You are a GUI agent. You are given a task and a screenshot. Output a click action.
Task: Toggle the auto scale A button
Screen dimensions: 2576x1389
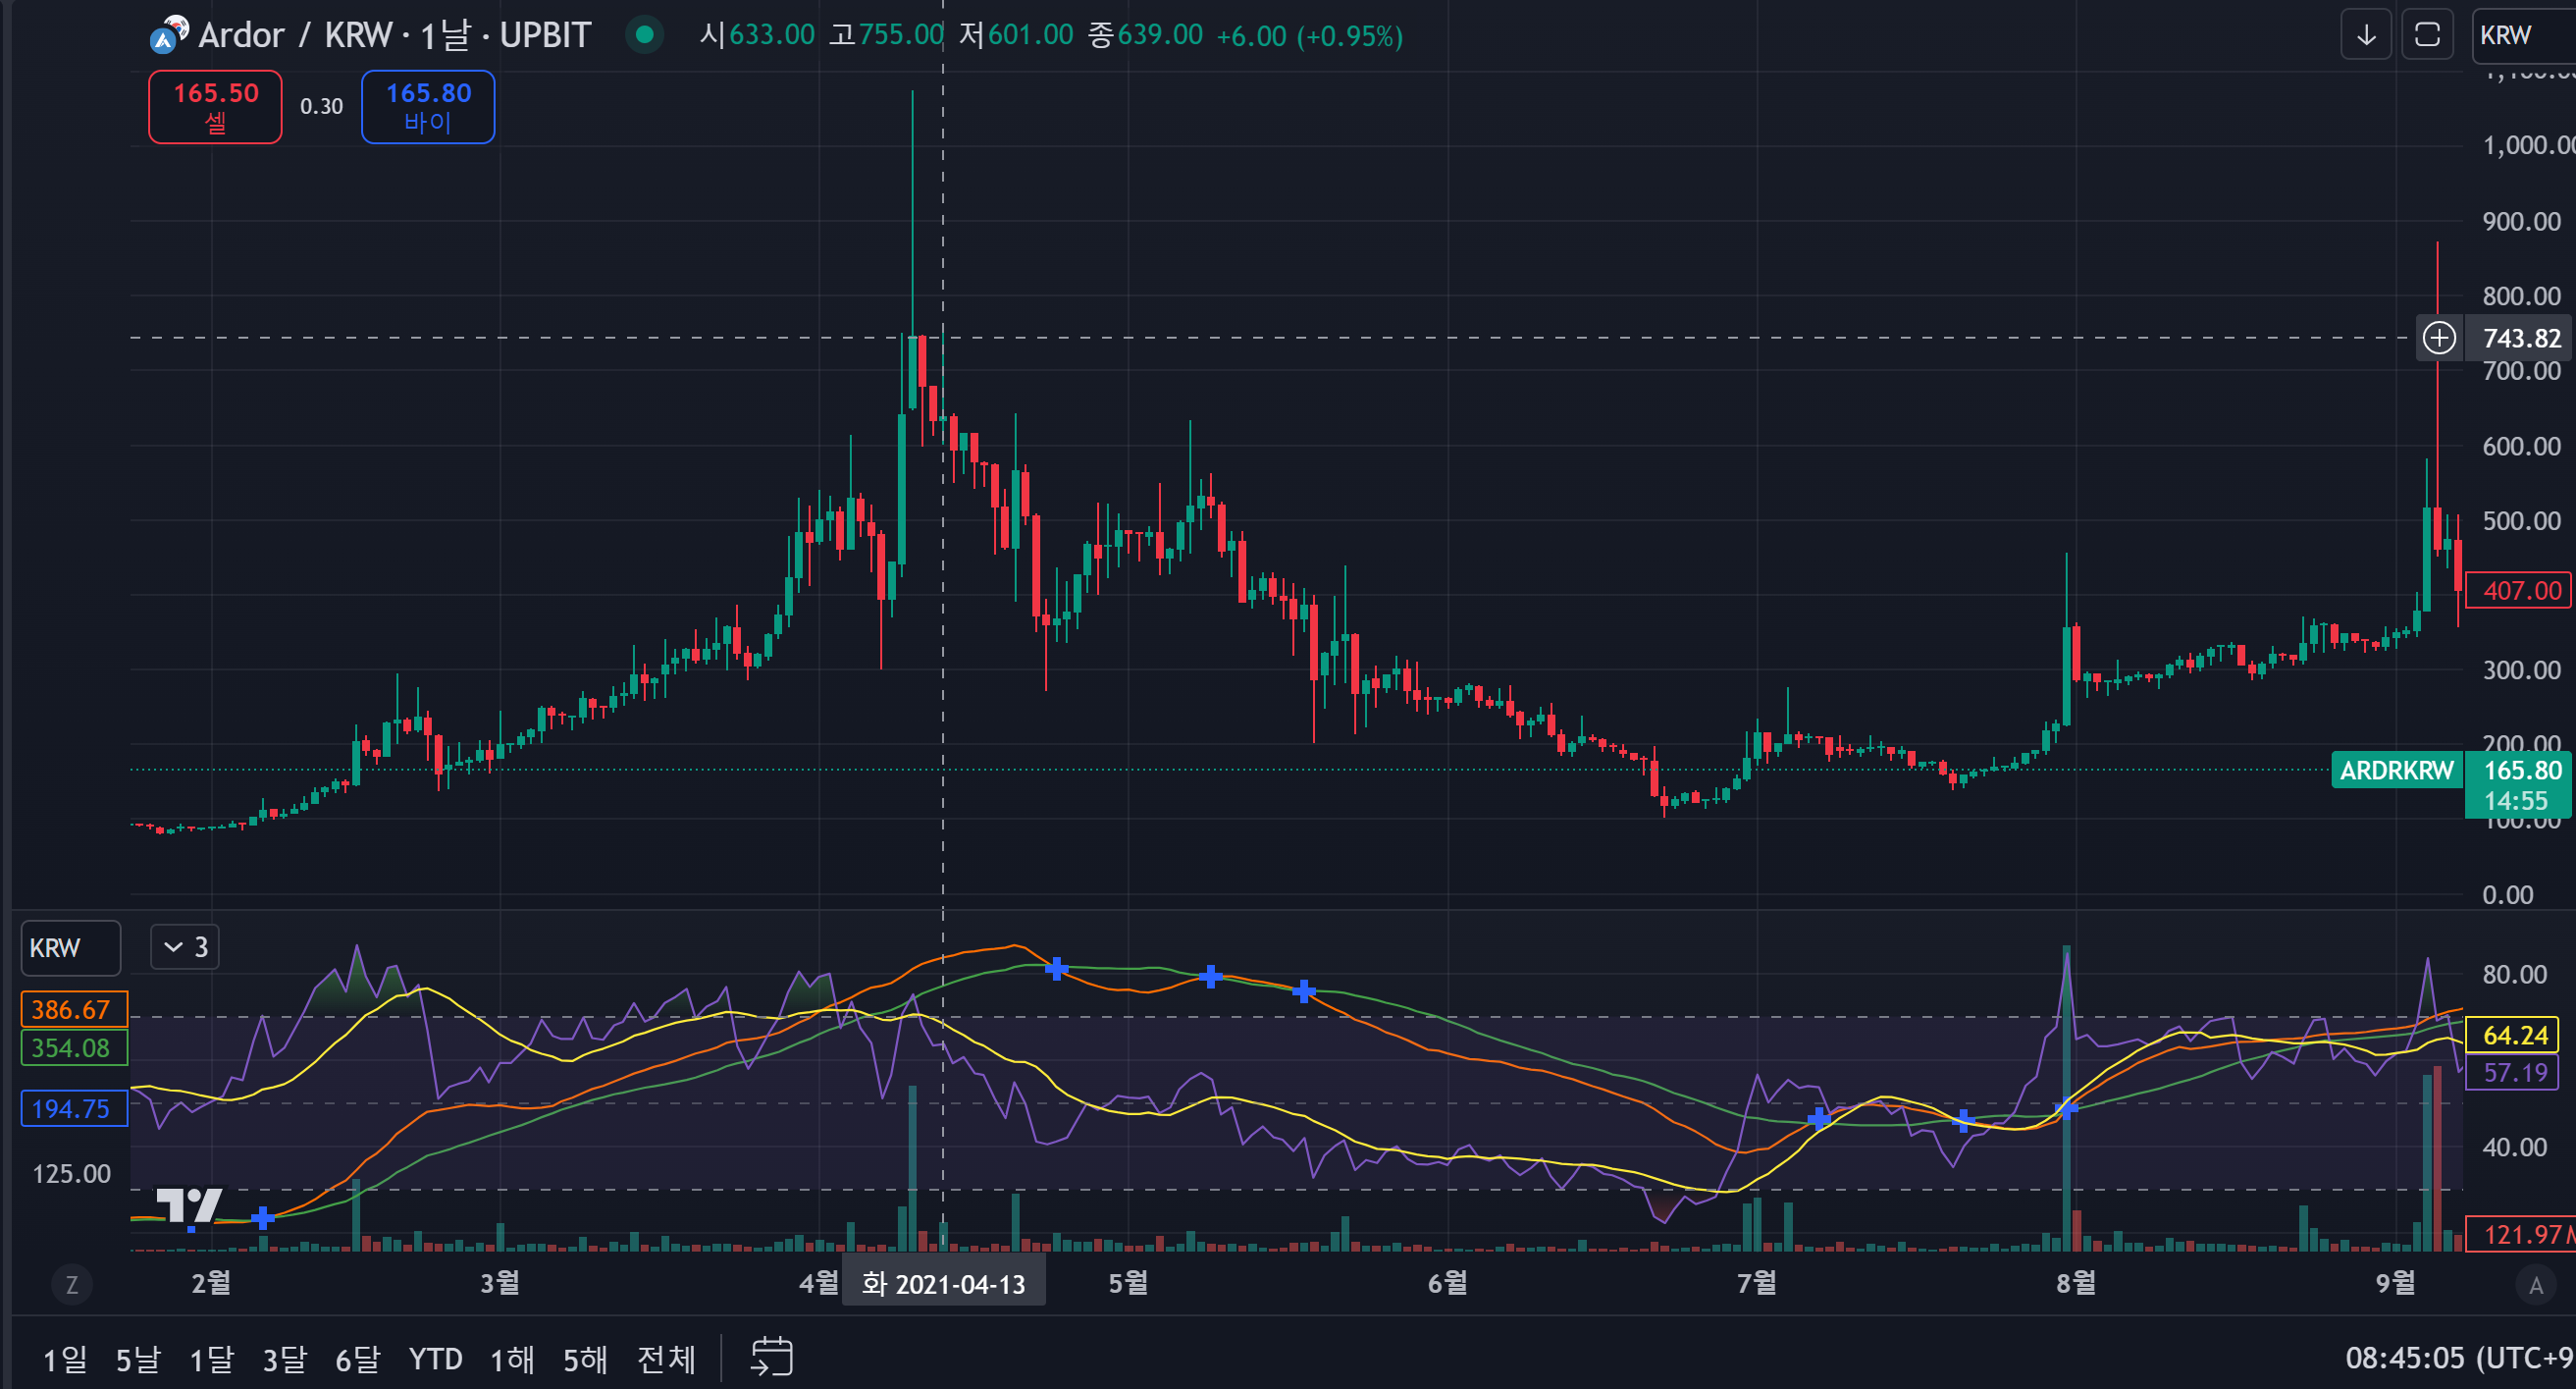click(2535, 1285)
